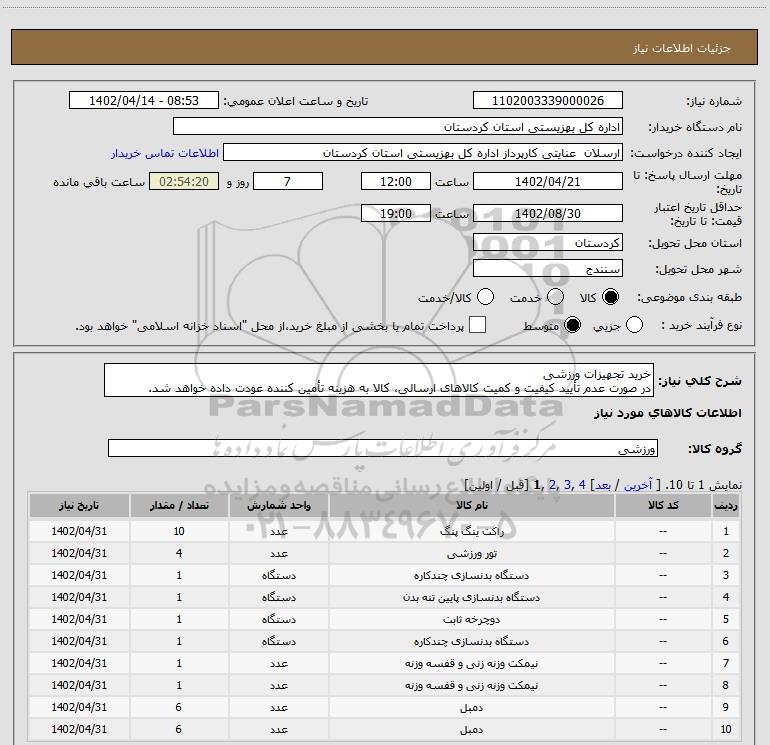Viewport: 770px width, 745px height.
Task: Click the واحد شمارش column header
Action: click(x=279, y=505)
